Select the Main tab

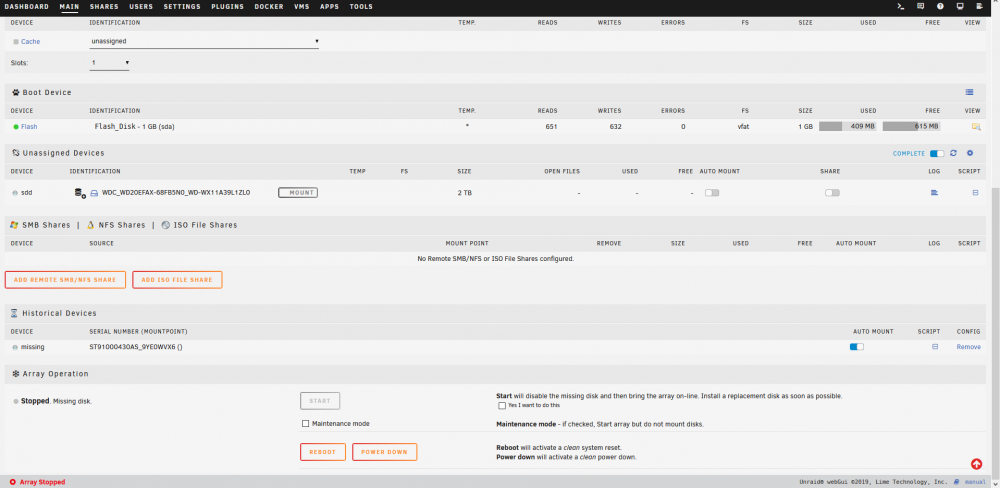click(x=70, y=7)
